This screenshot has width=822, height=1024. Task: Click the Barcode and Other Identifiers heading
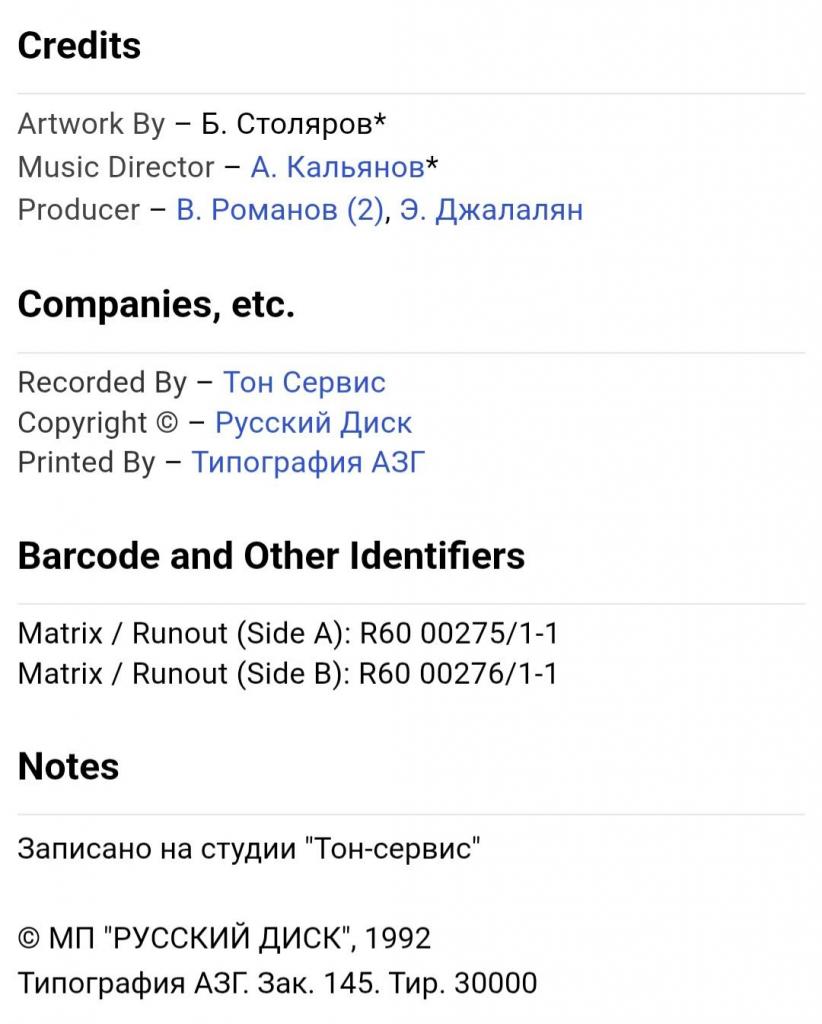click(271, 556)
